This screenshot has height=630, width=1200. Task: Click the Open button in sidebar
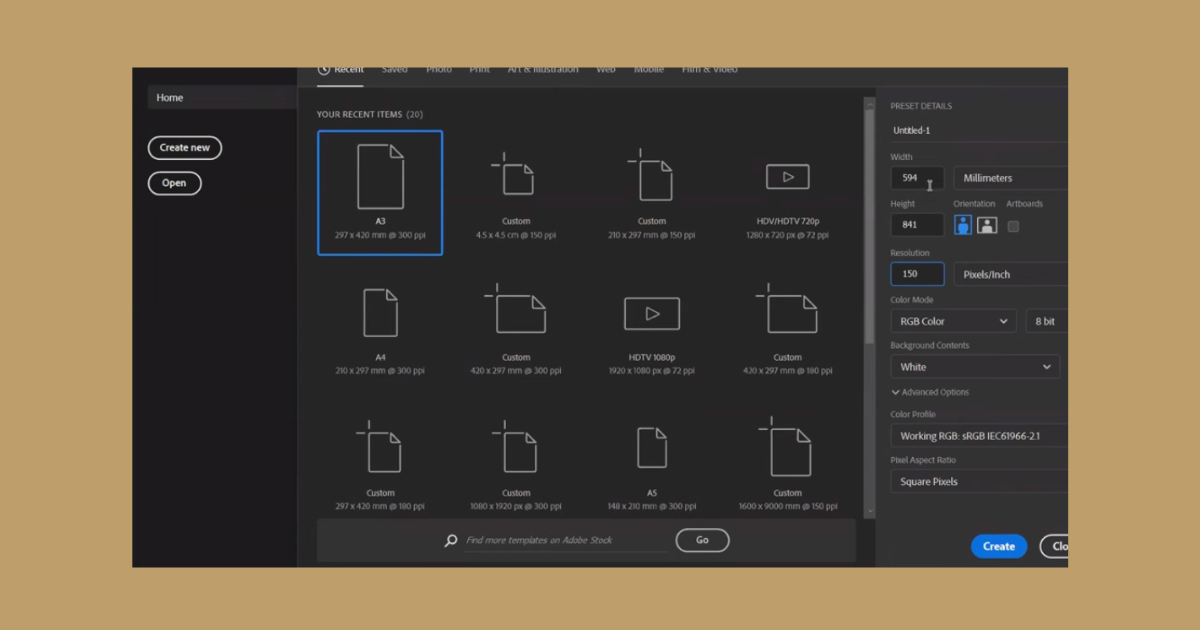coord(174,183)
